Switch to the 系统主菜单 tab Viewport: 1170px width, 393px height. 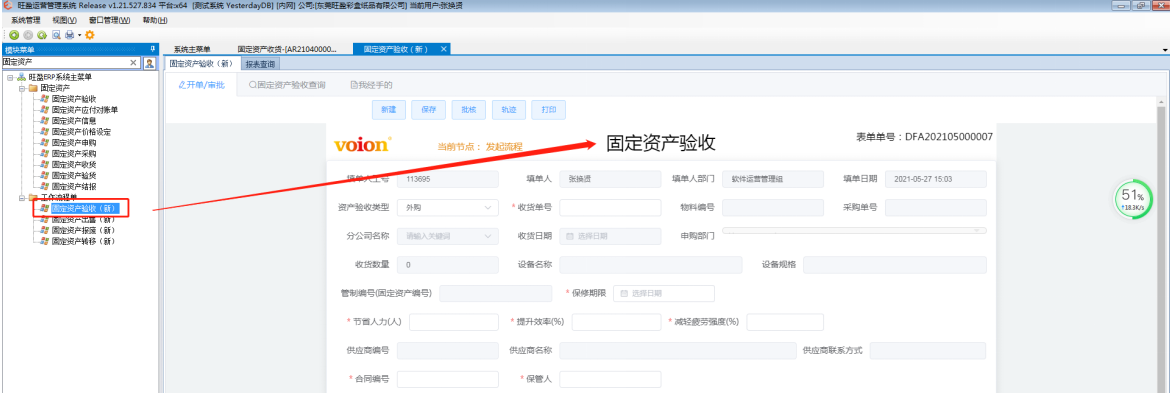193,49
